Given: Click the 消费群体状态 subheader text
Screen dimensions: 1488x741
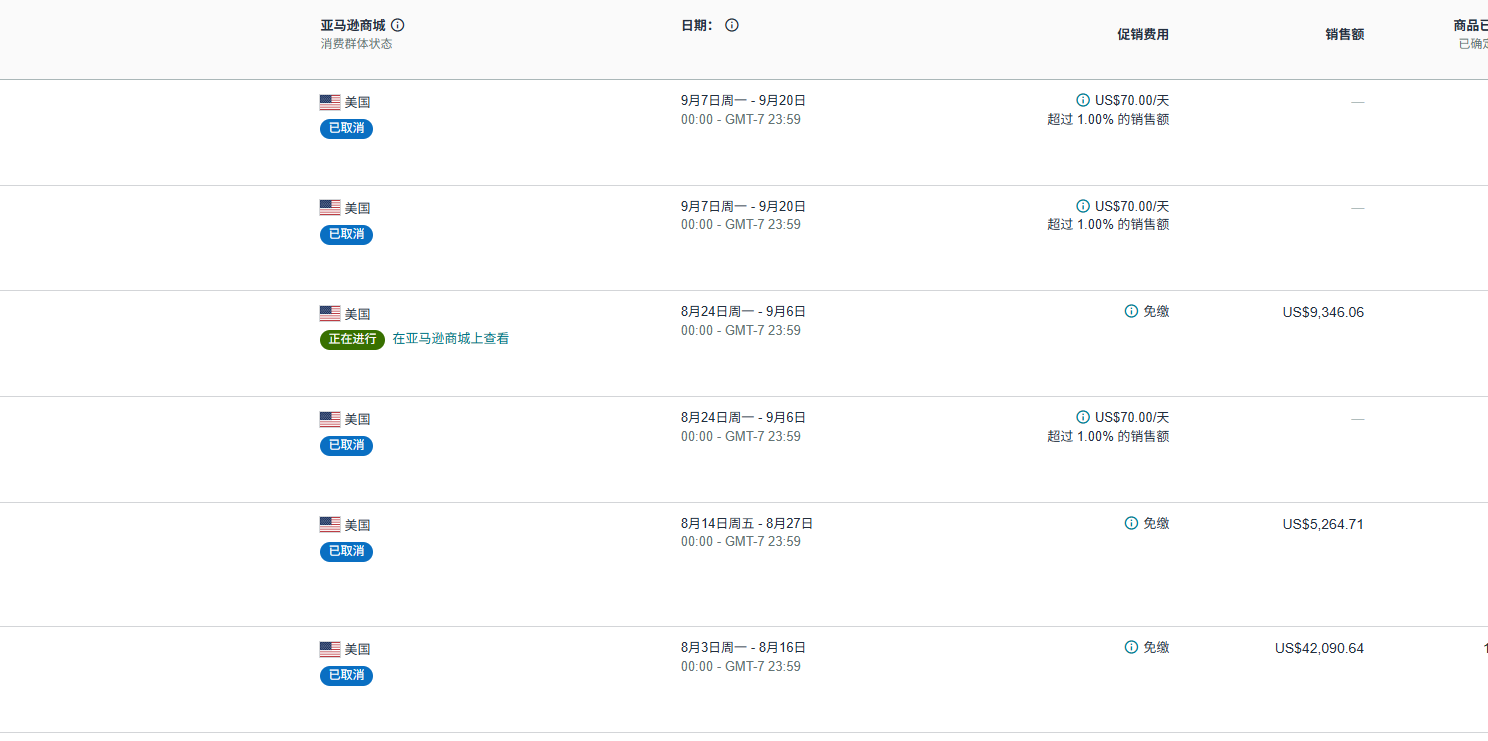Looking at the screenshot, I should click(x=357, y=44).
